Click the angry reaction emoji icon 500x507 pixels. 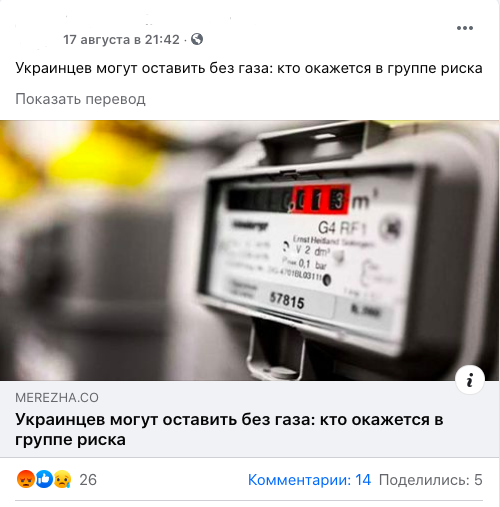[x=26, y=479]
